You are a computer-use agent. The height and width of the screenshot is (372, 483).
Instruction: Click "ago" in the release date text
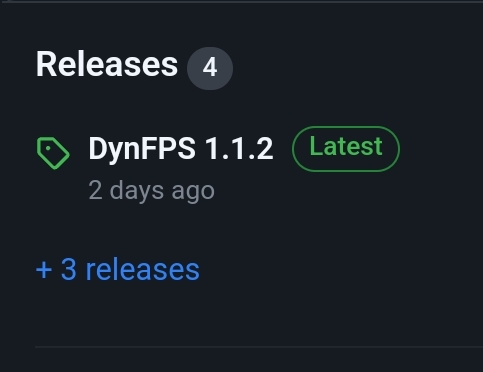193,193
